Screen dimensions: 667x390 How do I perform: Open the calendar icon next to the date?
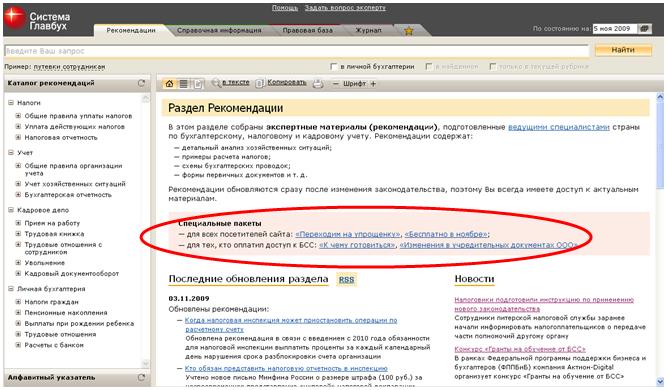pyautogui.click(x=645, y=29)
